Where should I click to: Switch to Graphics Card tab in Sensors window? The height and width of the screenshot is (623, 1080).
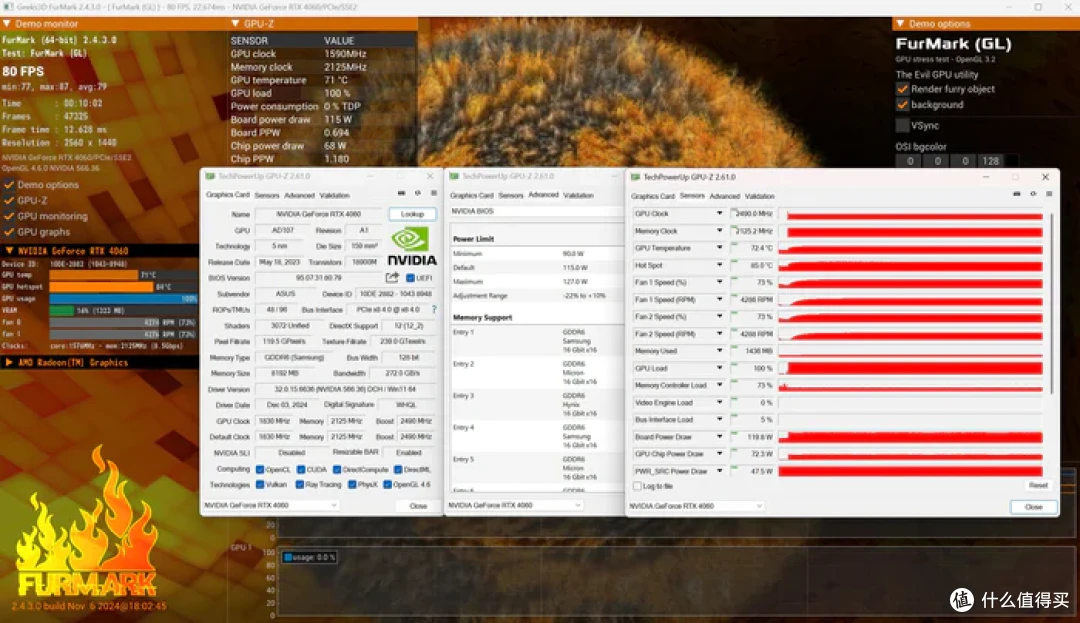653,196
